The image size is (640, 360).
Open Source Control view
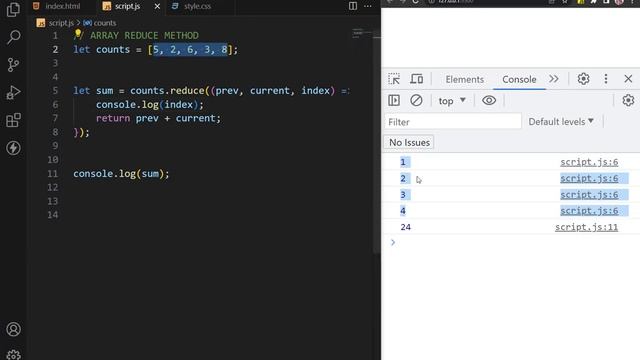click(13, 64)
